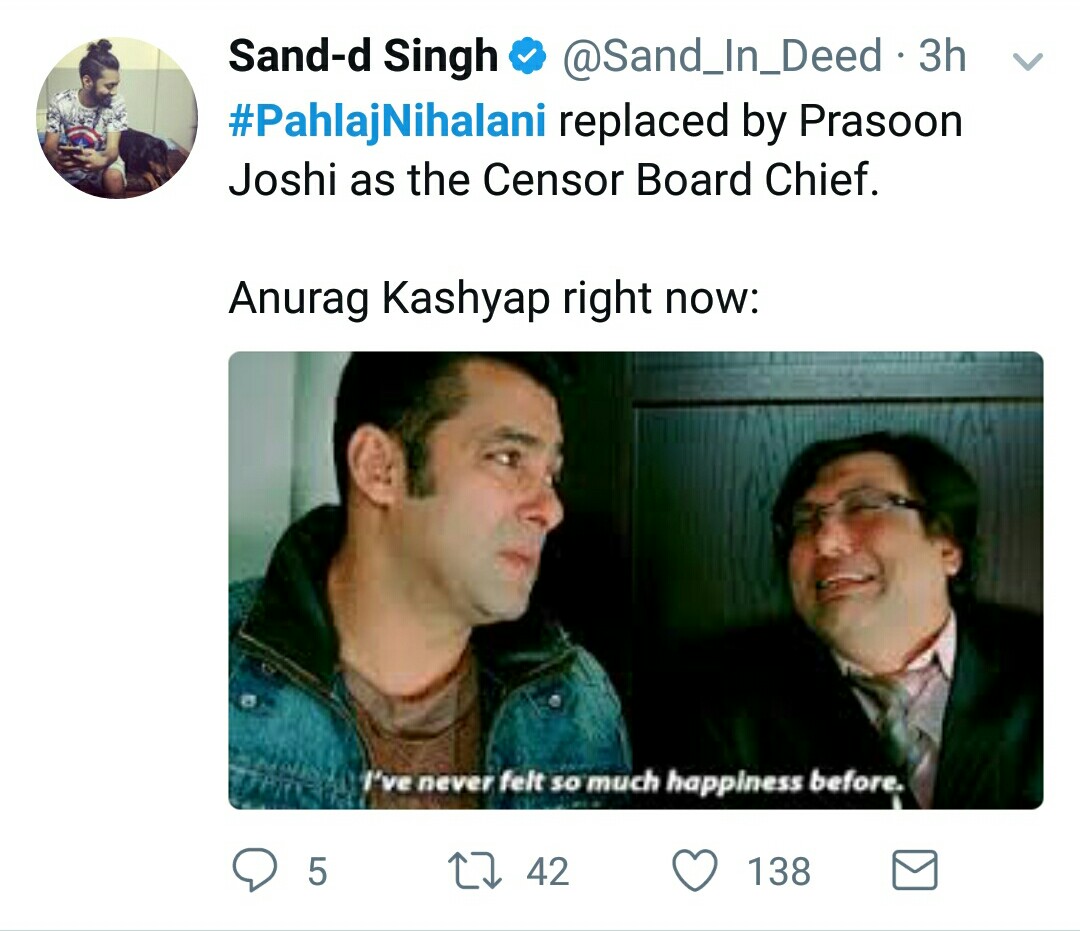Screen dimensions: 1080x931
Task: Click the Sand-d Singh display name
Action: coord(364,57)
